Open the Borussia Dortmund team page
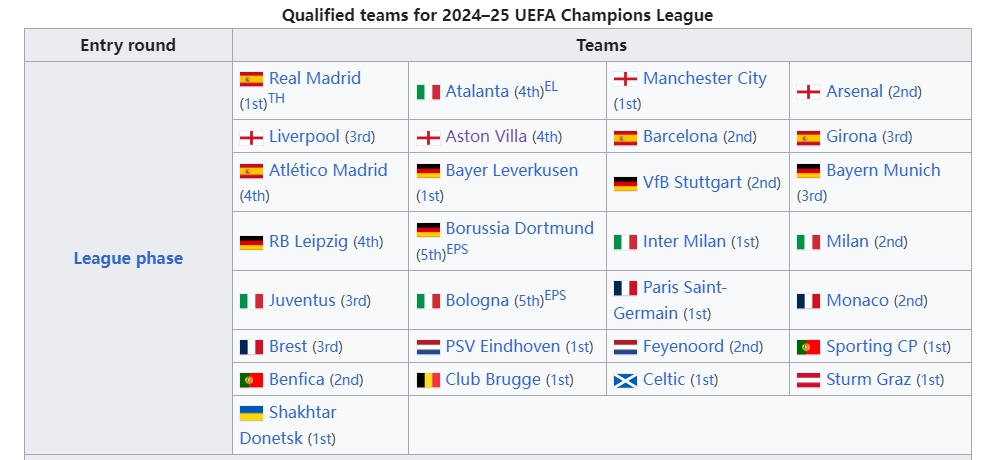 [520, 228]
